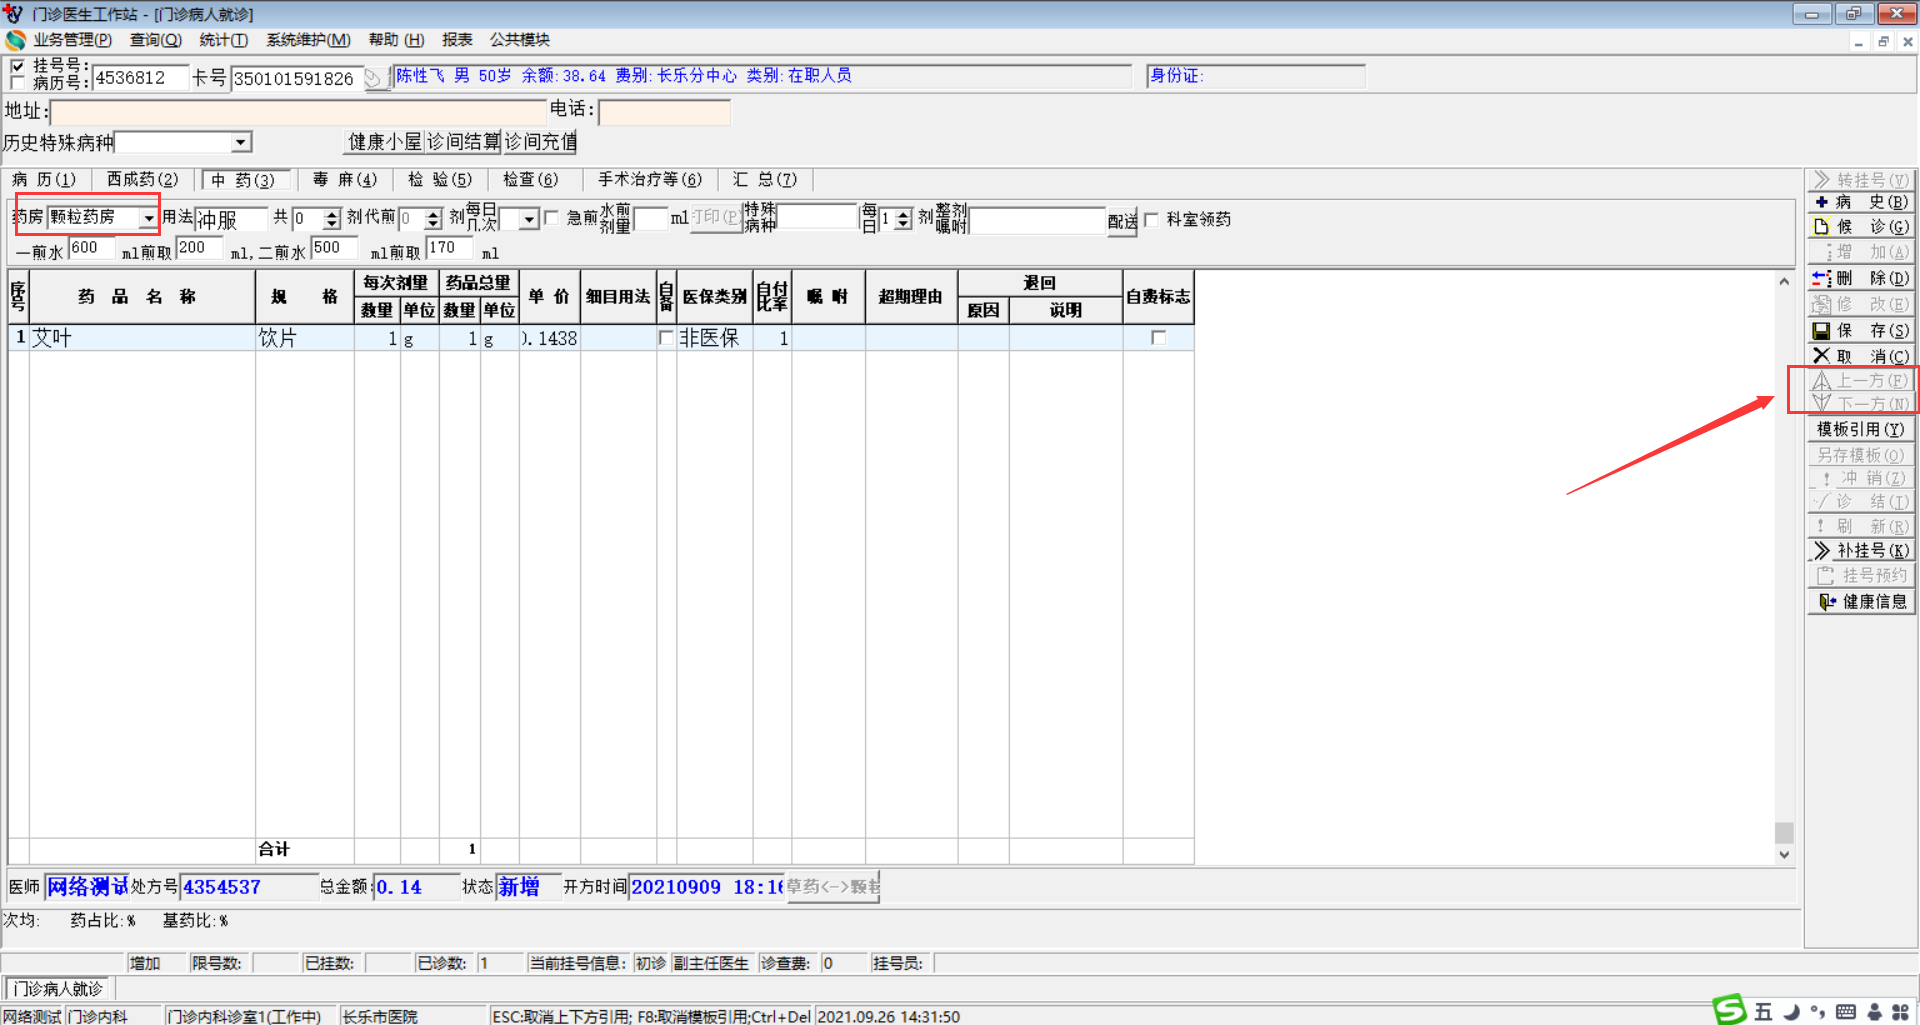Click the 诊间充值 button
This screenshot has height=1025, width=1920.
click(x=540, y=142)
